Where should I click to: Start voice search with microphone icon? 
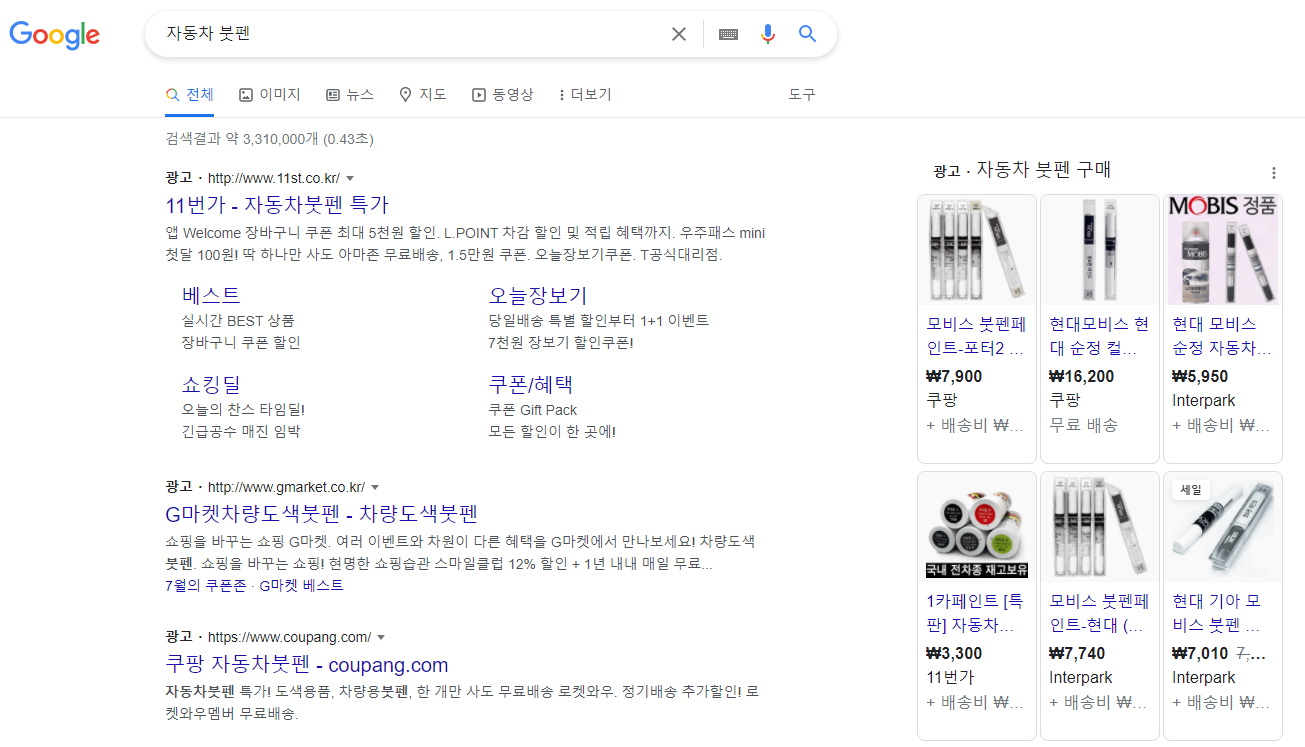tap(767, 34)
